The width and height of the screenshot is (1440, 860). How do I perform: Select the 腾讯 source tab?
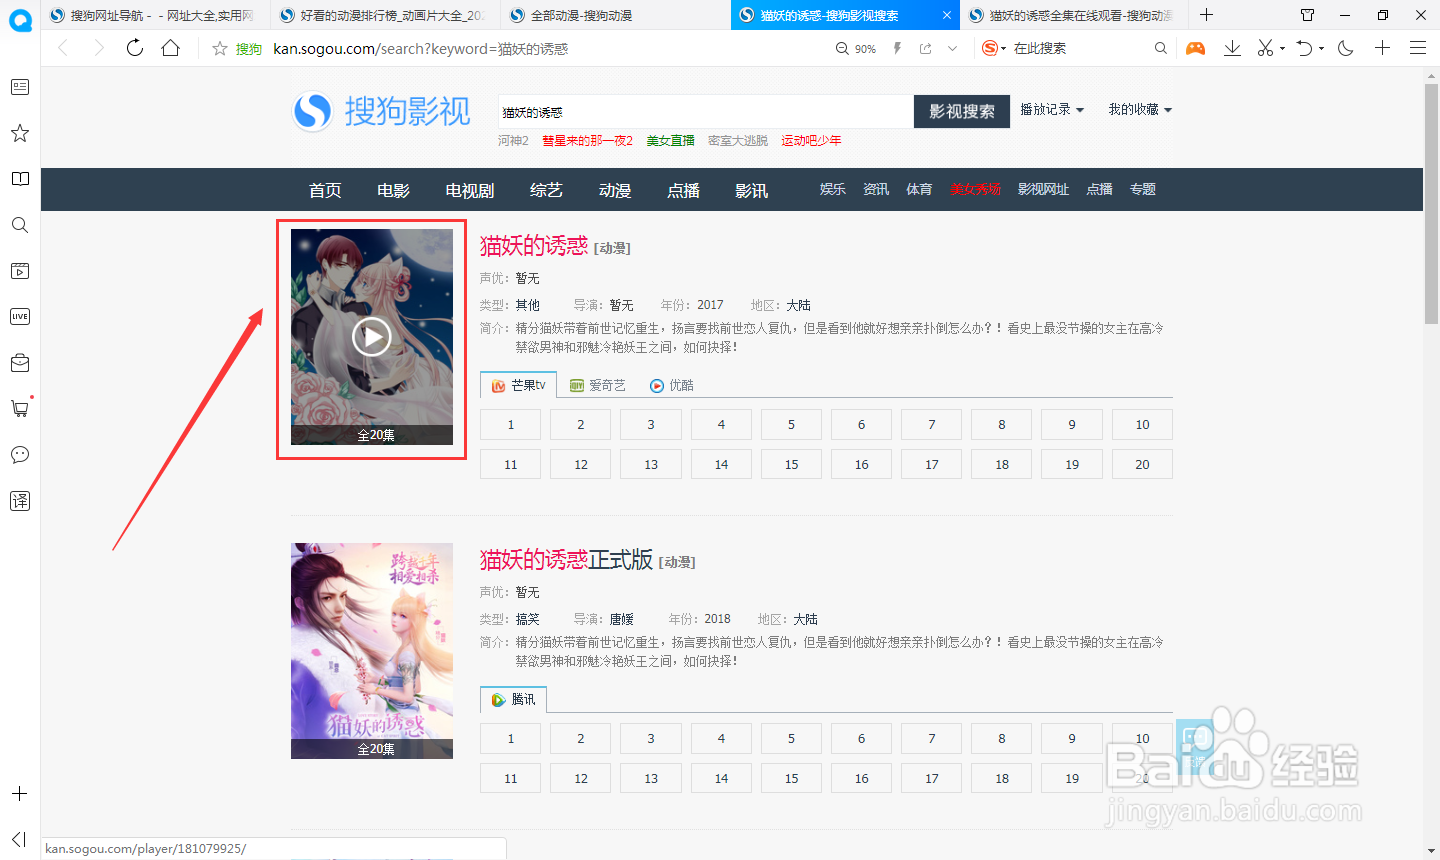(x=514, y=699)
